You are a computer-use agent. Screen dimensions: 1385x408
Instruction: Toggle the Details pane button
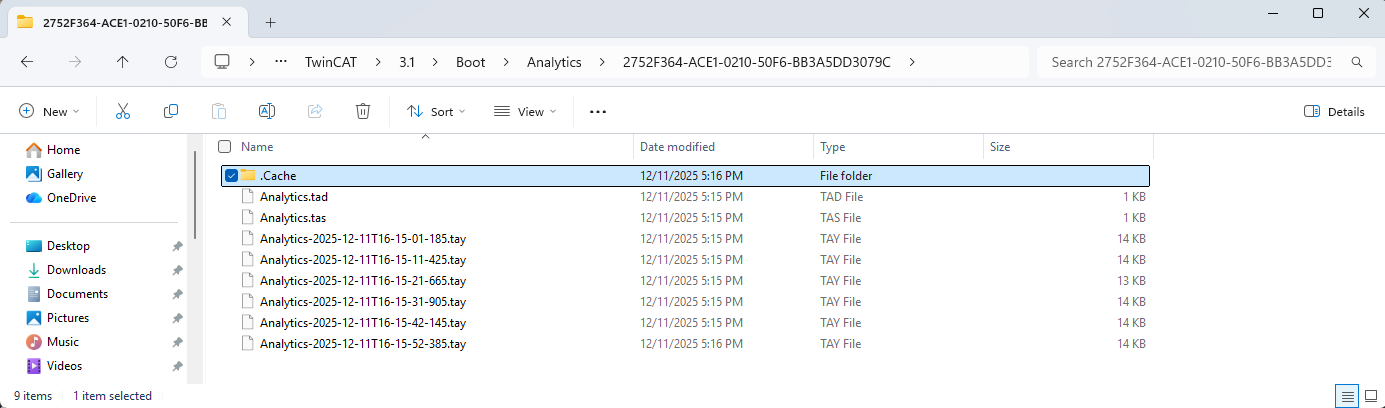click(1335, 112)
